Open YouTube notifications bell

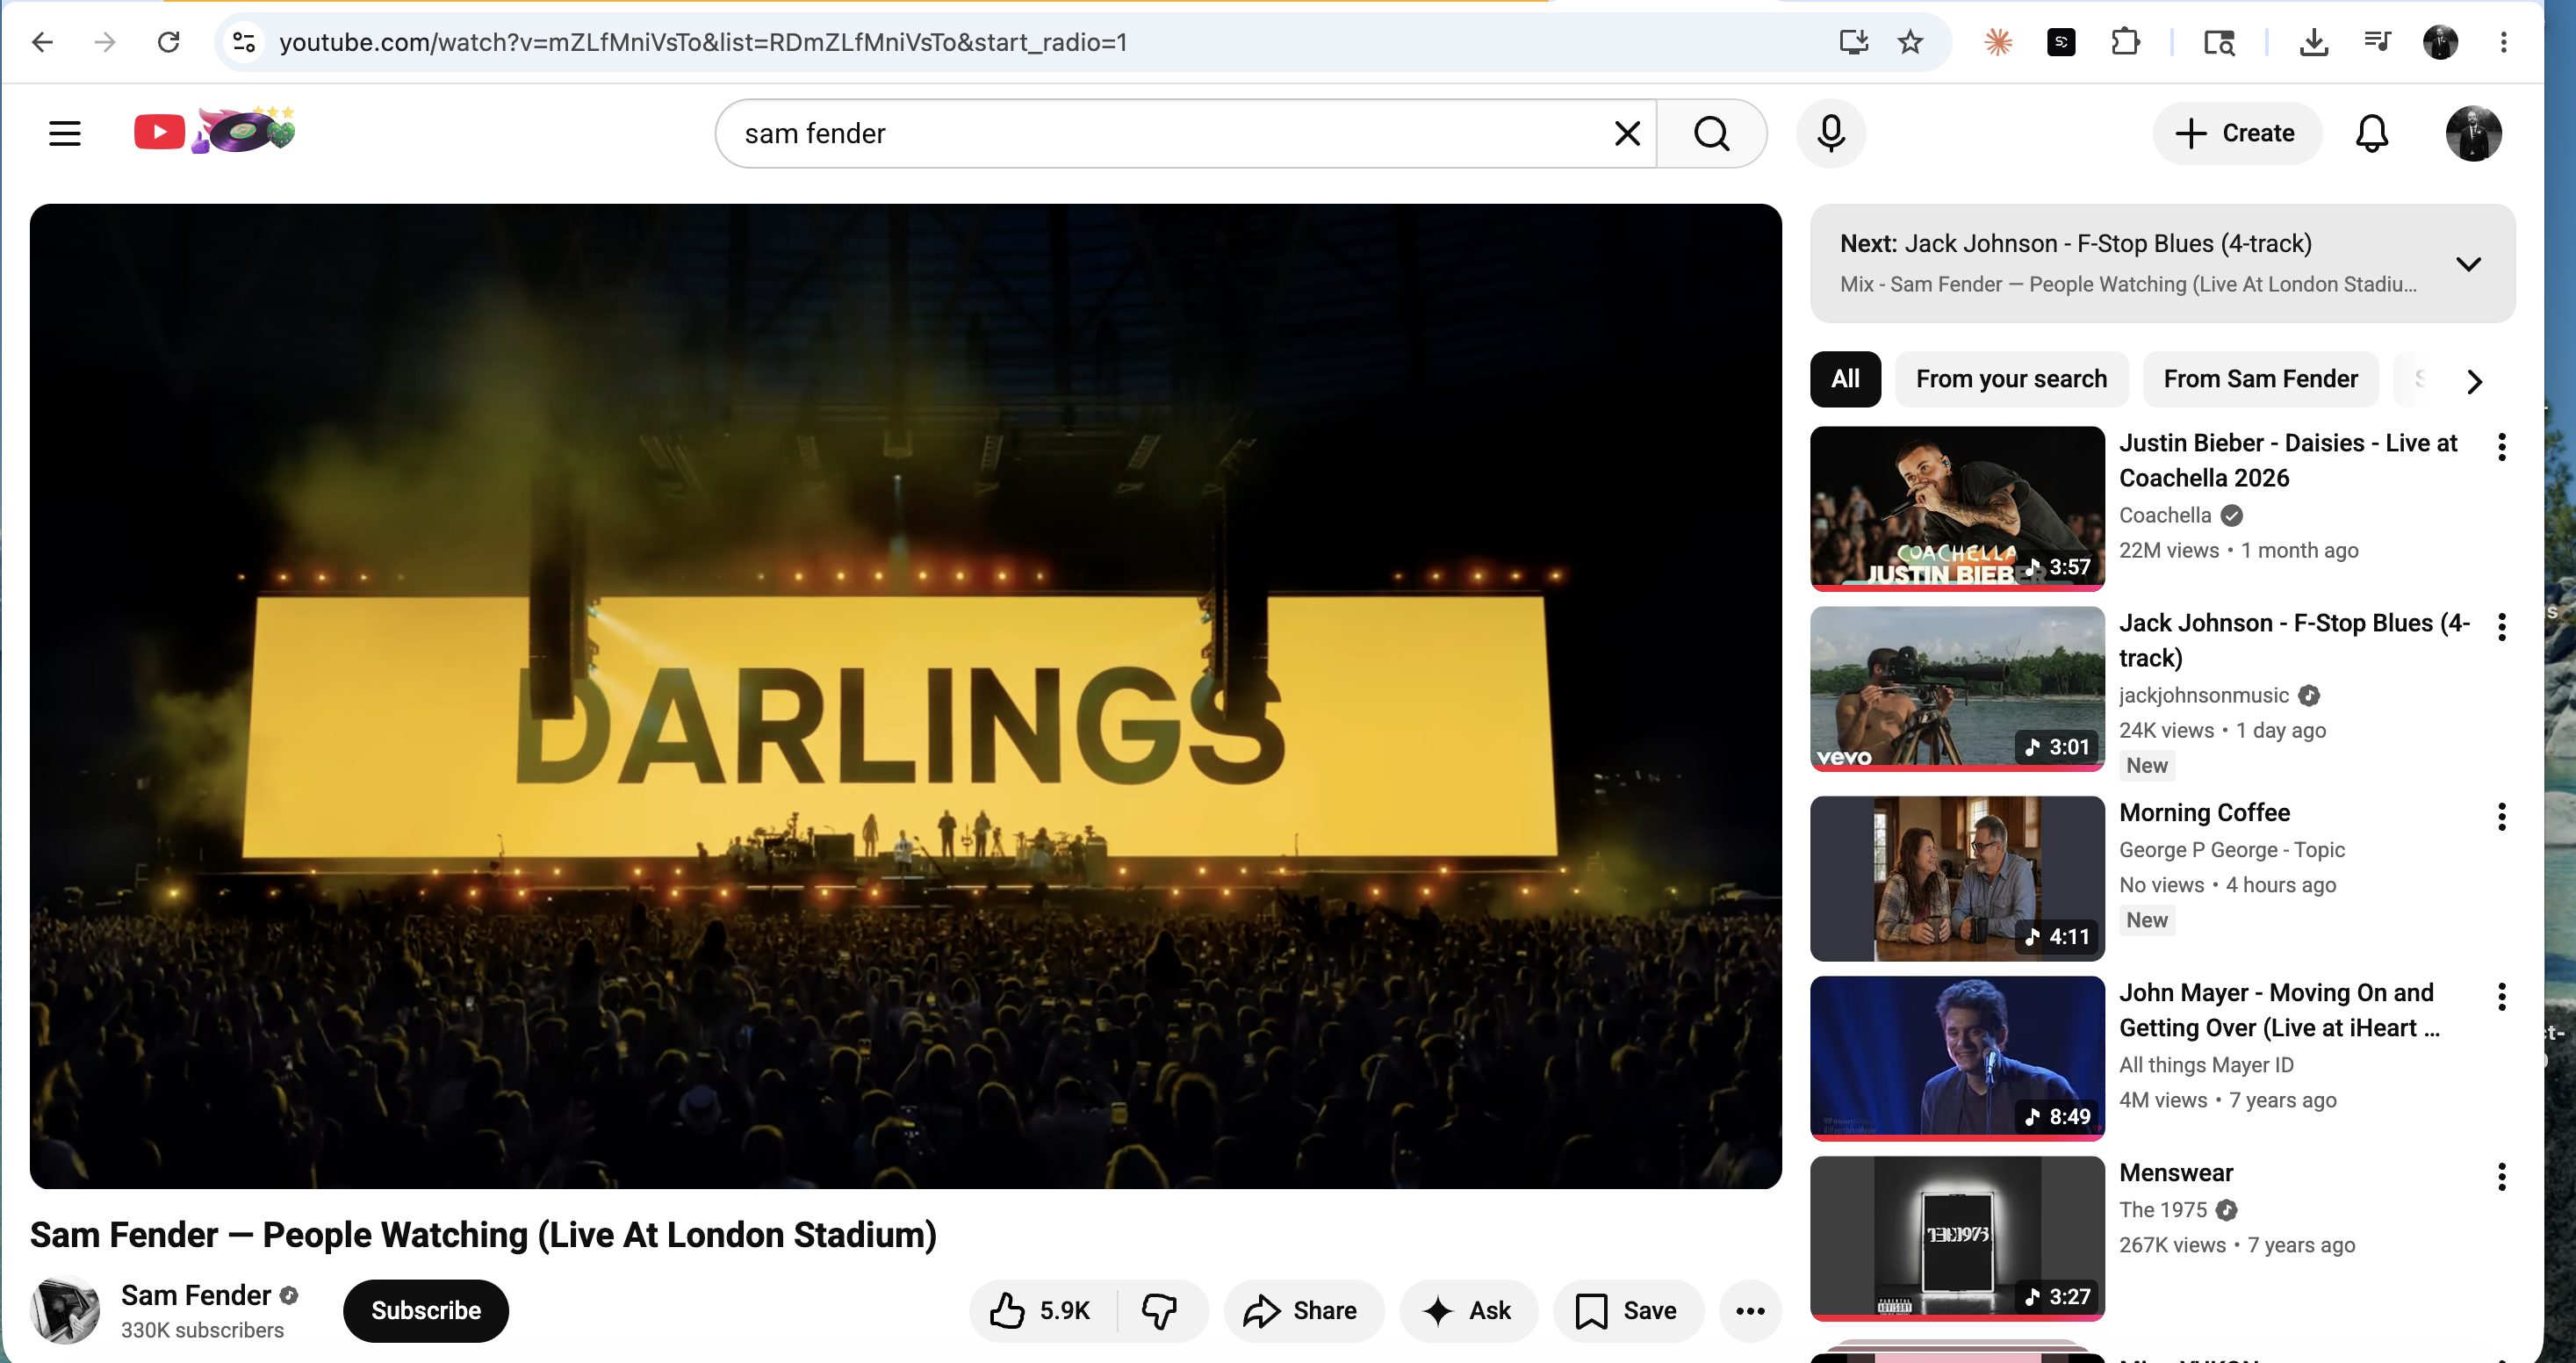[x=2372, y=133]
